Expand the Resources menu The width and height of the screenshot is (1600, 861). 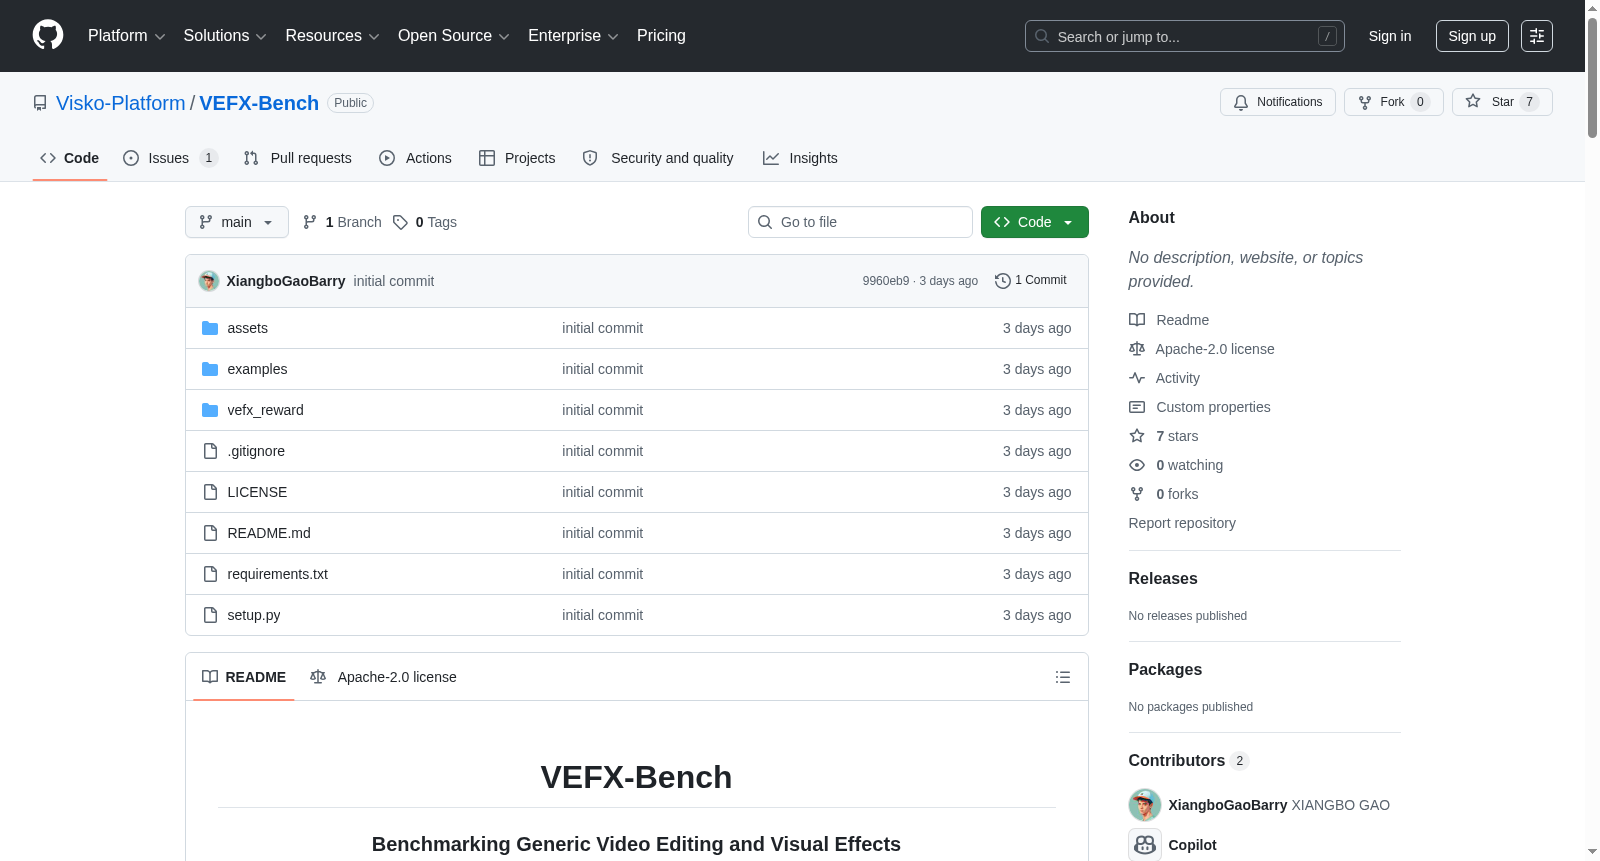332,36
